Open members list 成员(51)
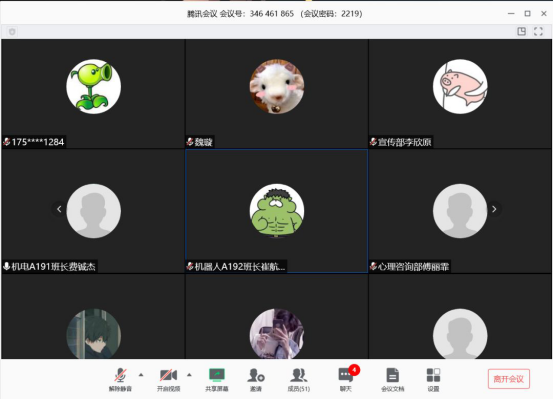The width and height of the screenshot is (553, 399). [x=299, y=379]
